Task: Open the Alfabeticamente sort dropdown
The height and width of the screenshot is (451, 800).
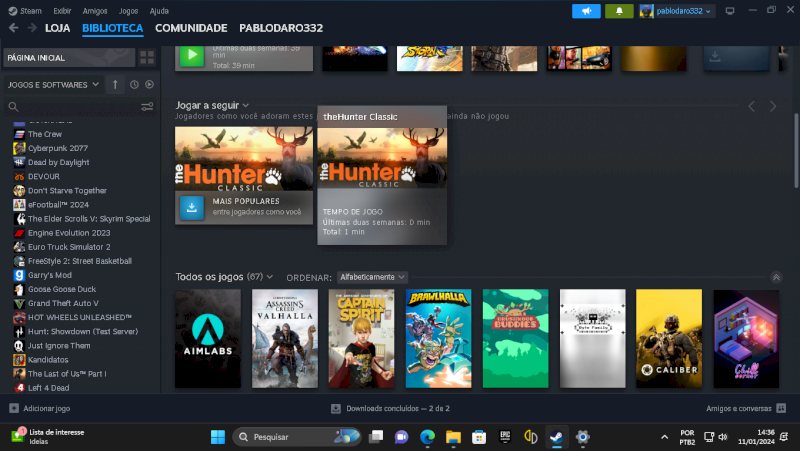Action: pyautogui.click(x=372, y=277)
